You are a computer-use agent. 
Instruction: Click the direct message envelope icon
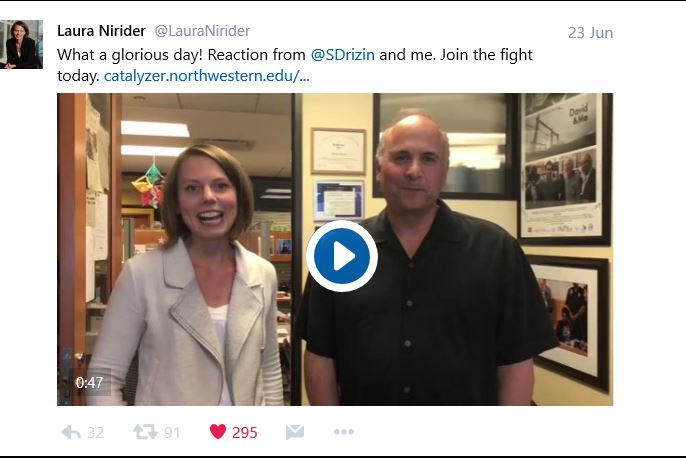(295, 432)
